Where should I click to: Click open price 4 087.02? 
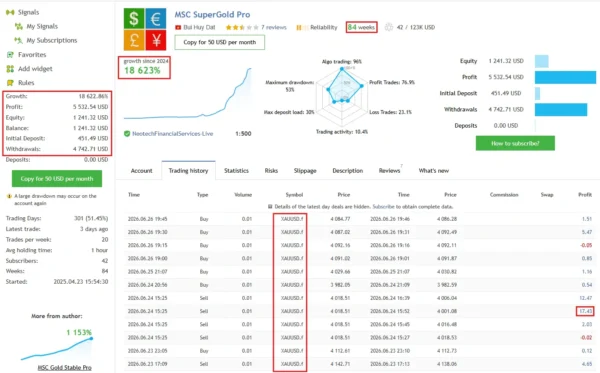340,232
